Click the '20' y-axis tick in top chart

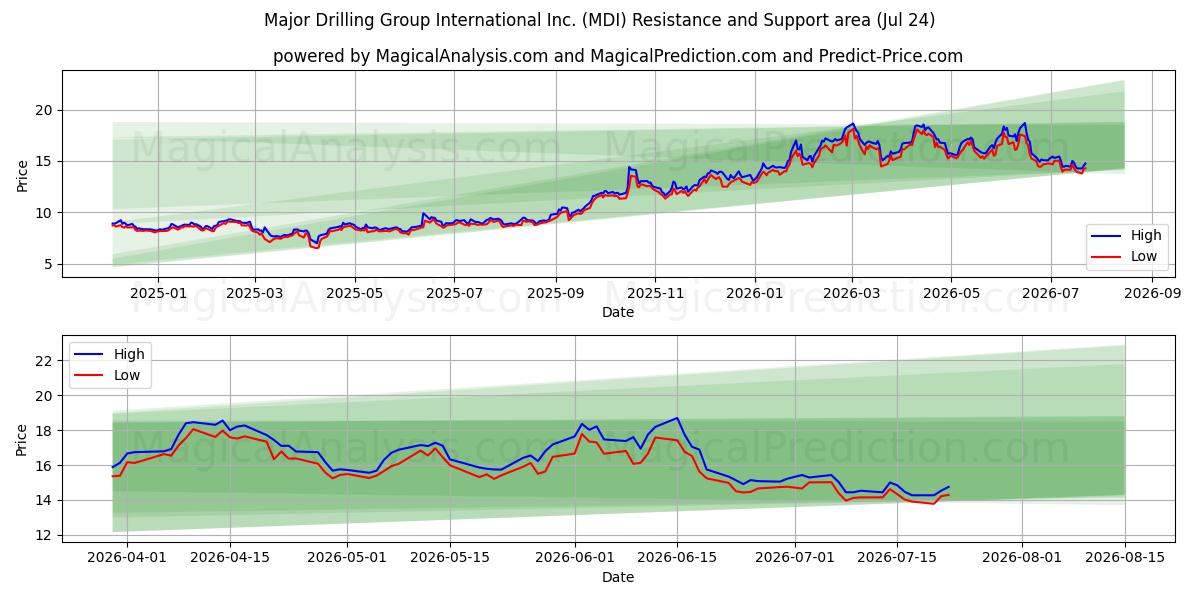click(46, 110)
